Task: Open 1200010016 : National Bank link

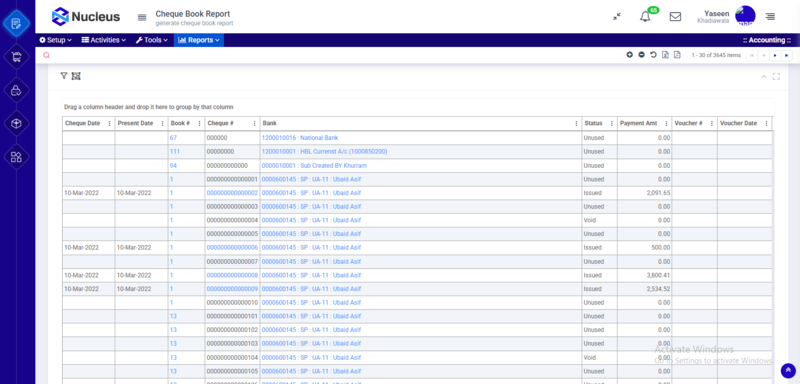Action: (300, 138)
